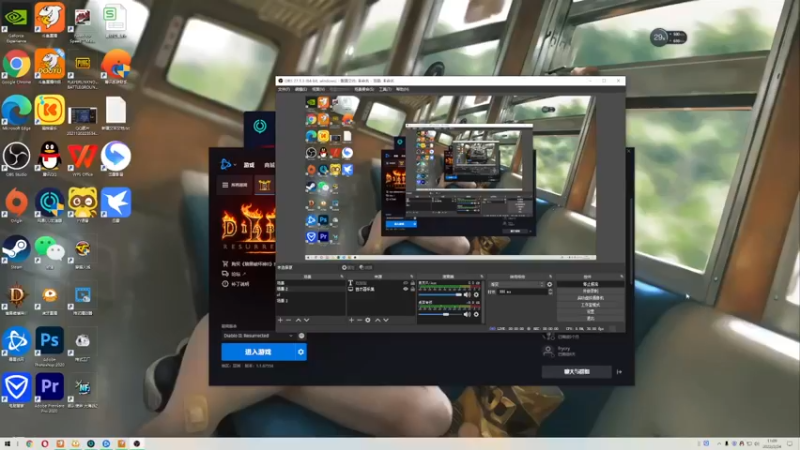Open transition properties gear in Scene Transitions
The height and width of the screenshot is (450, 800).
click(549, 284)
